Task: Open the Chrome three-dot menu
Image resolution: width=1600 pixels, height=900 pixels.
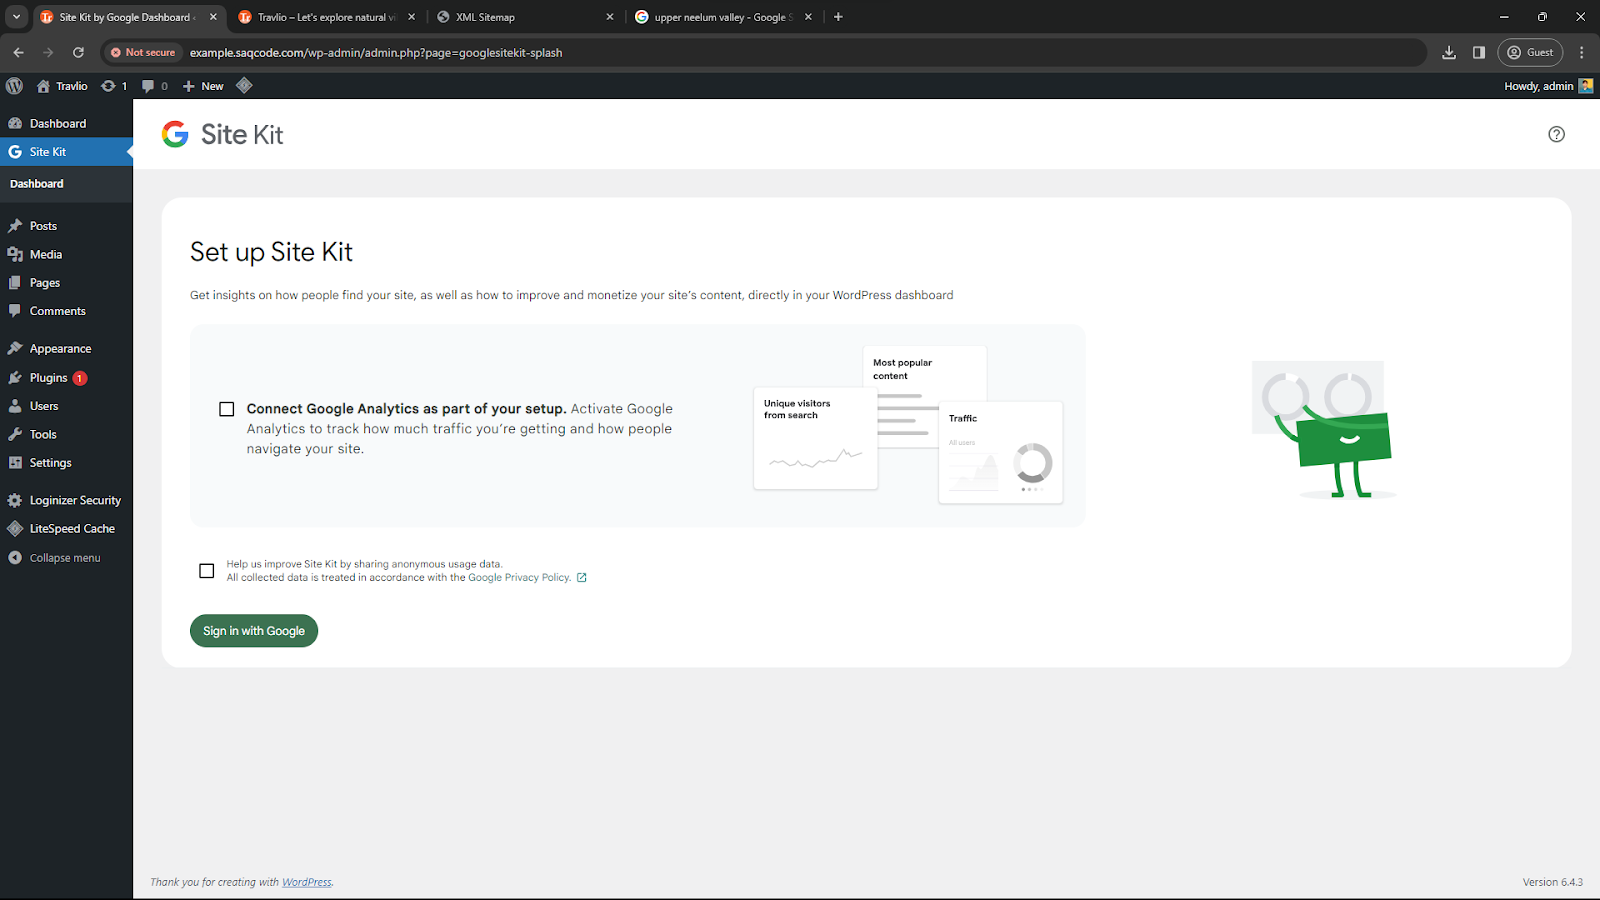Action: pyautogui.click(x=1582, y=52)
